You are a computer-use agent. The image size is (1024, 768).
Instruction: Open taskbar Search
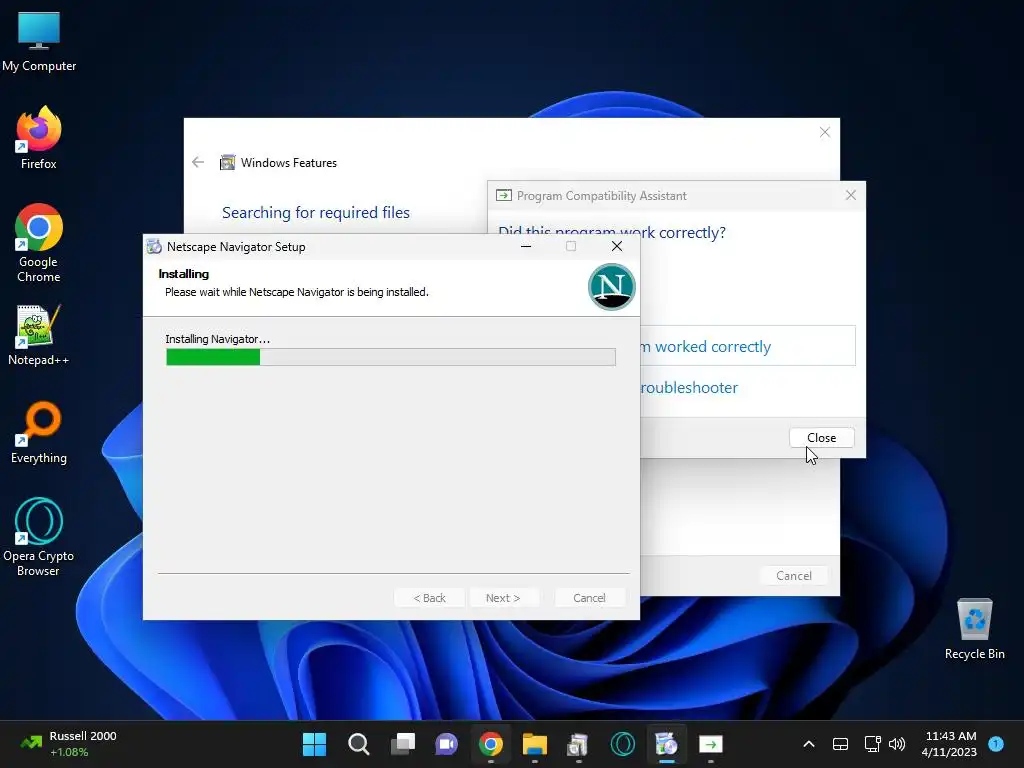[x=359, y=744]
